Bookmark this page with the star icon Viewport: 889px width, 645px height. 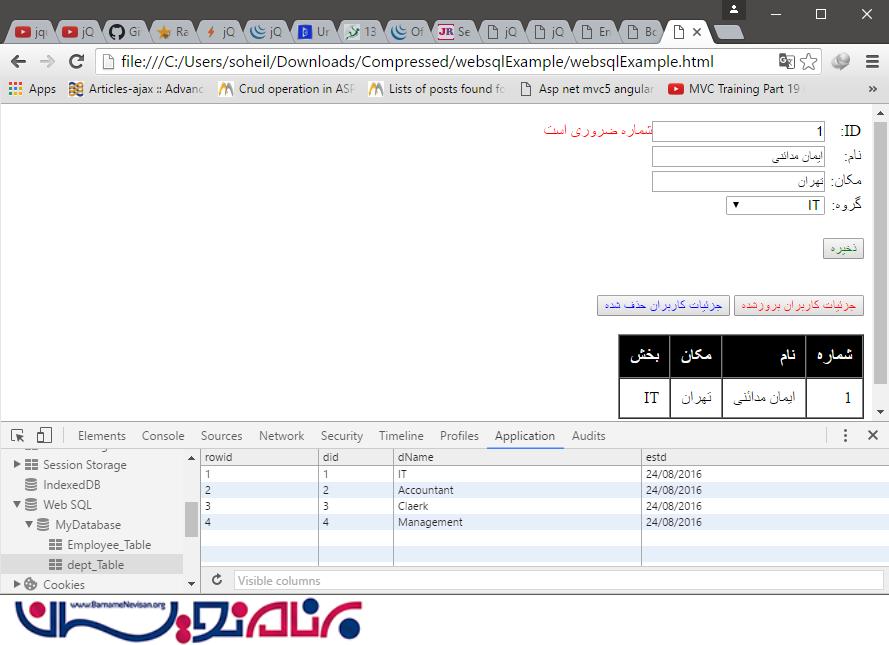(x=809, y=61)
